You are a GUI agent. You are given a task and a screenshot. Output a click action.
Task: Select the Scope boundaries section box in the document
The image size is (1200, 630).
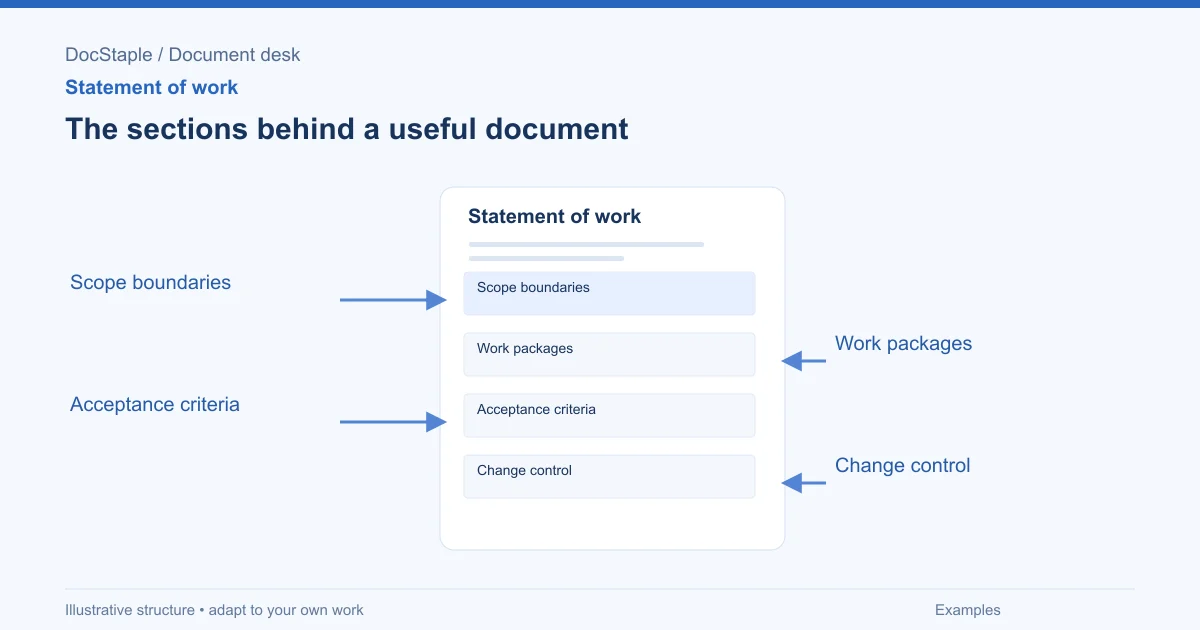click(609, 293)
